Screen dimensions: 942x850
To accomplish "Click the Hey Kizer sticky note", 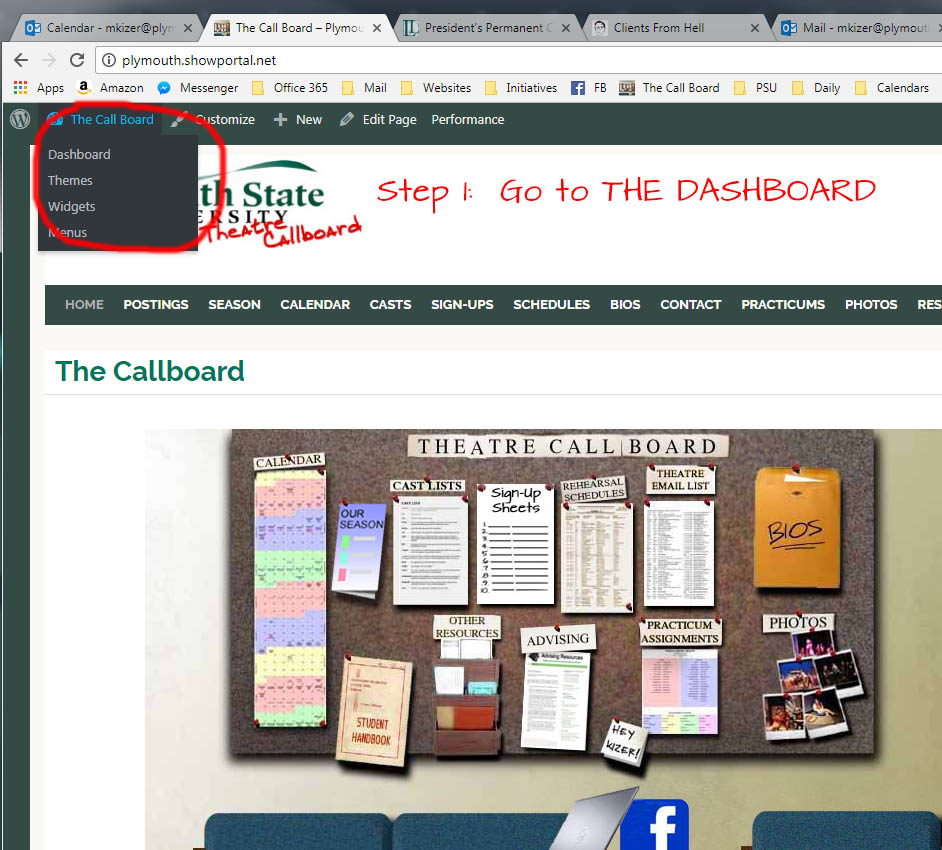I will [x=624, y=741].
